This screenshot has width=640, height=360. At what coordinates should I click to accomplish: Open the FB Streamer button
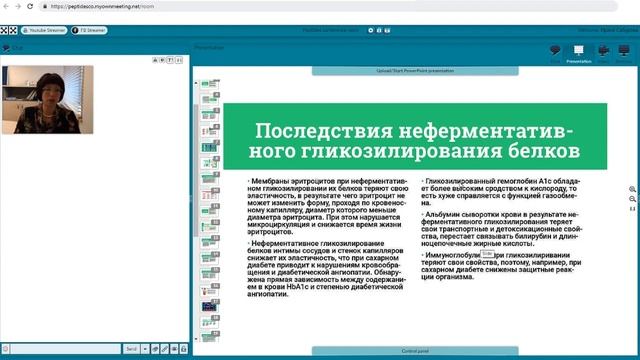click(x=89, y=30)
